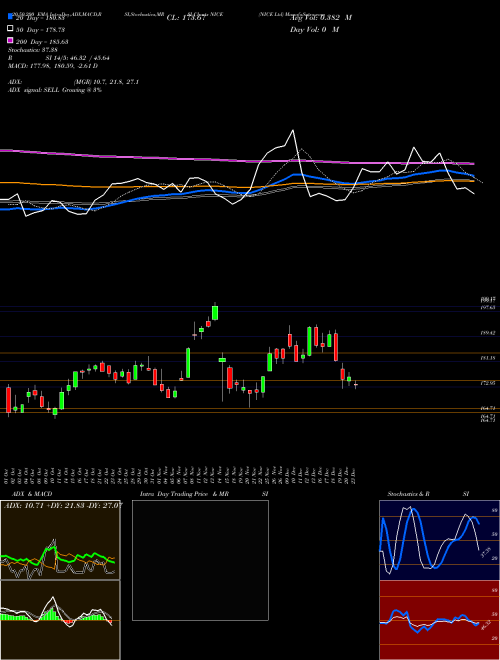
Task: Open the empty intraday trading price panel
Action: [x=200, y=560]
